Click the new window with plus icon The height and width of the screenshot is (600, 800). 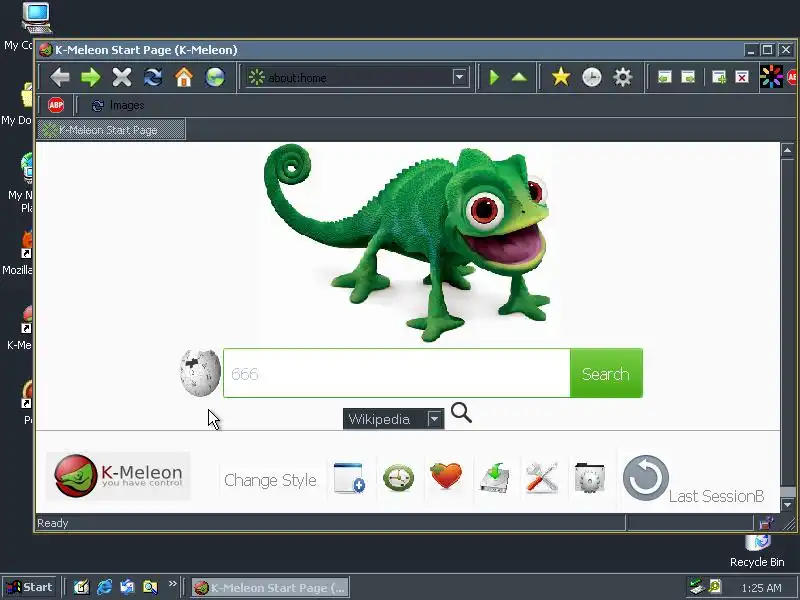349,478
